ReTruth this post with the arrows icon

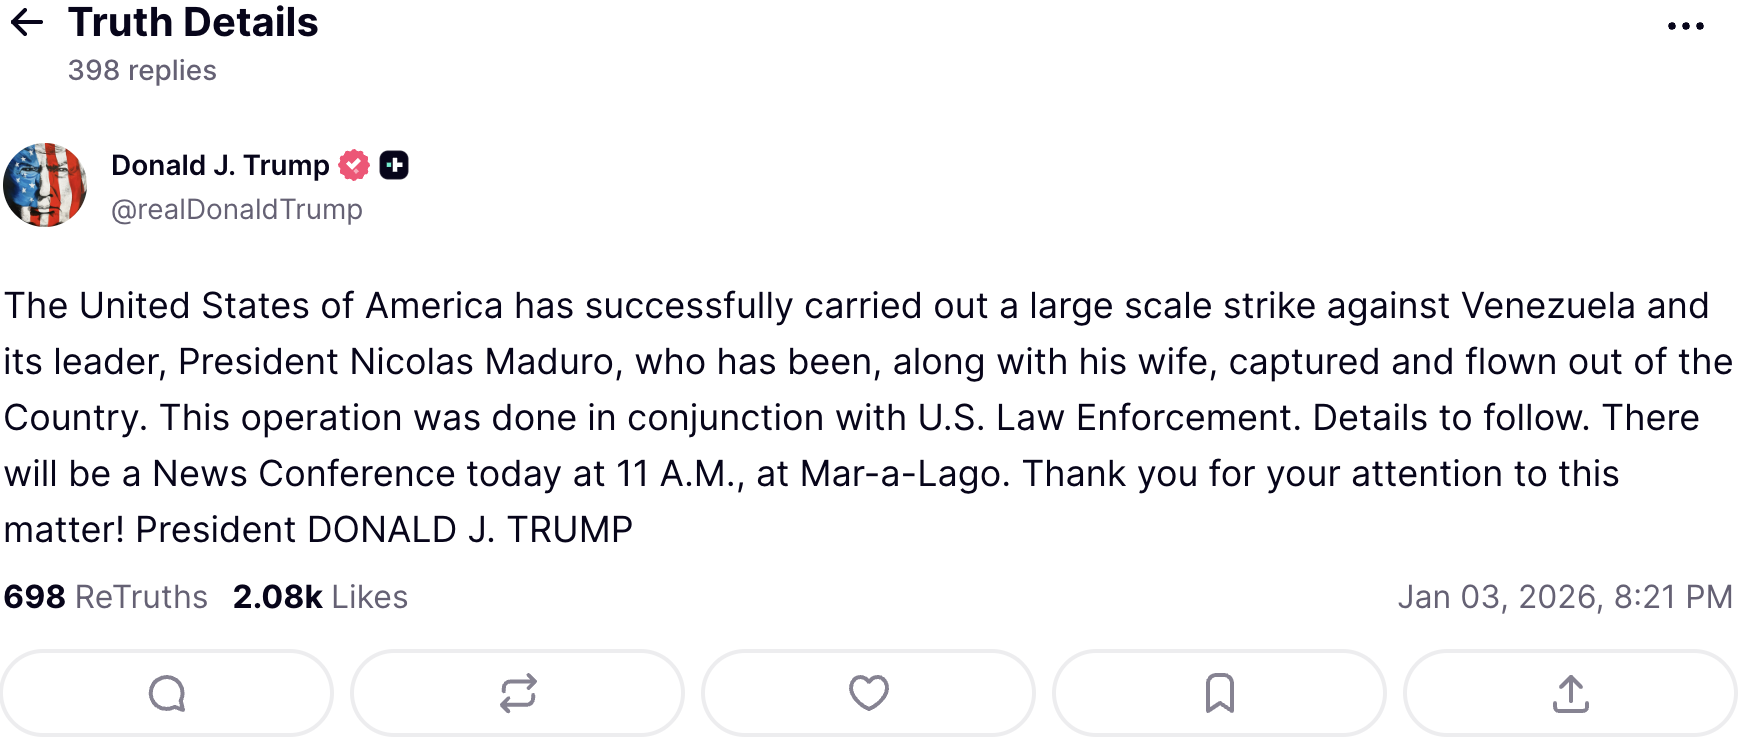click(x=518, y=693)
